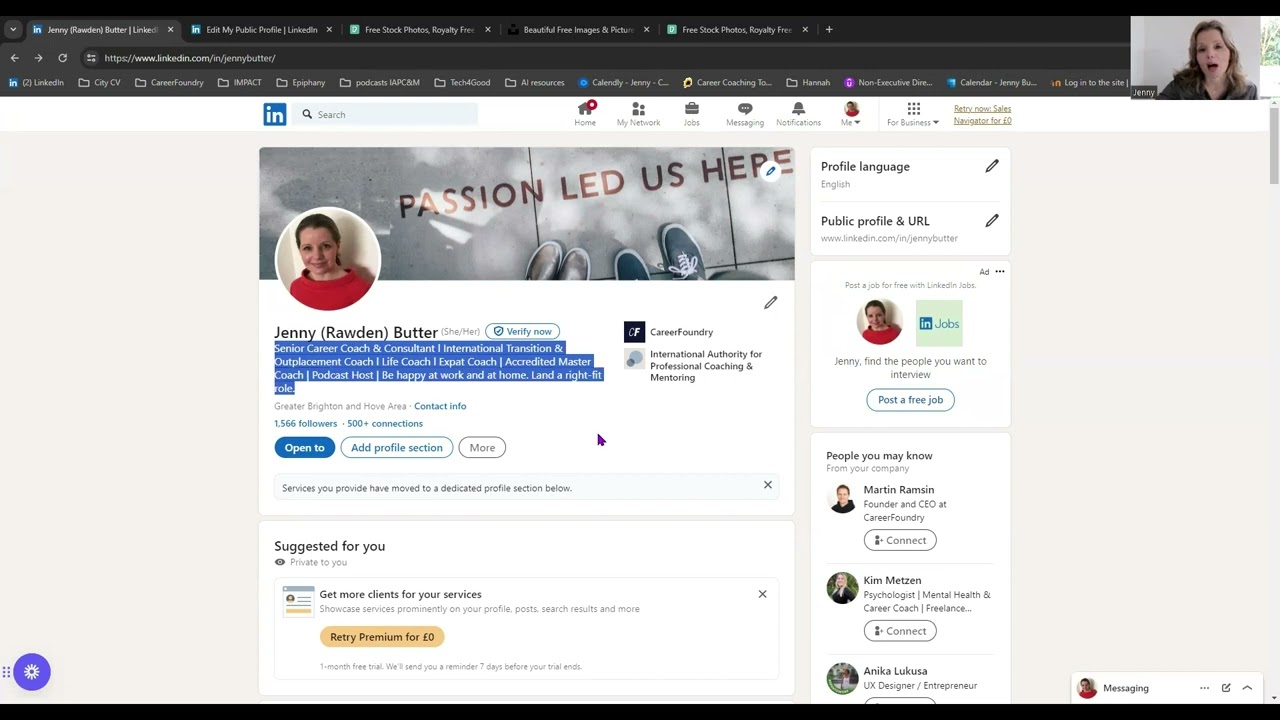Open Calendly - Jenny bookmark

pyautogui.click(x=623, y=82)
